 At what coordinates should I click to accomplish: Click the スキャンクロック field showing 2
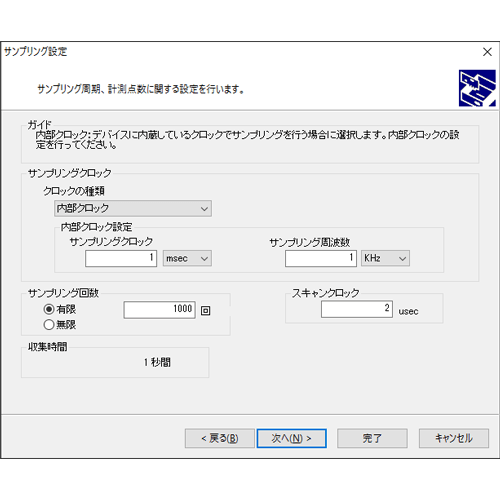pyautogui.click(x=357, y=309)
